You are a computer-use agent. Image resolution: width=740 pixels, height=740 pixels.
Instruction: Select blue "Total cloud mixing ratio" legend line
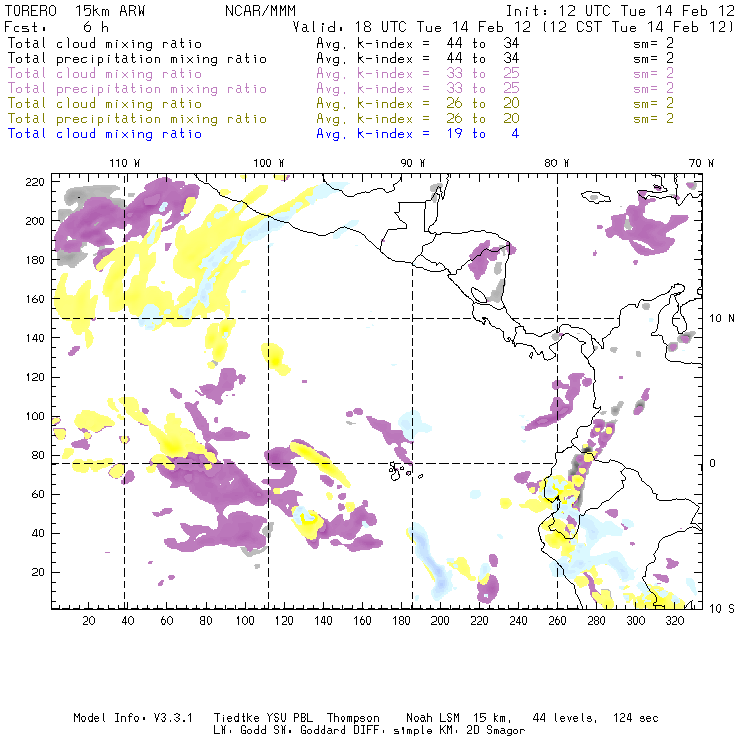pyautogui.click(x=105, y=134)
